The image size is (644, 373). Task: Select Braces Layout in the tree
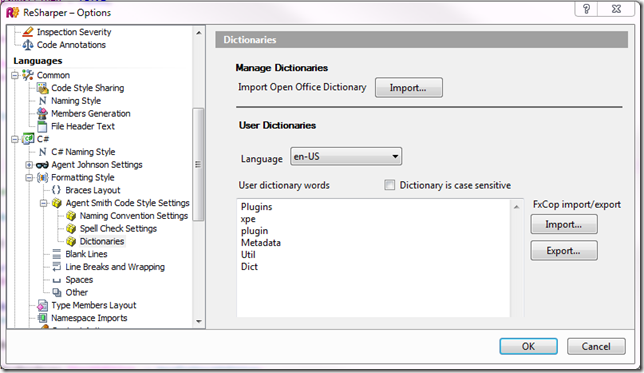93,190
